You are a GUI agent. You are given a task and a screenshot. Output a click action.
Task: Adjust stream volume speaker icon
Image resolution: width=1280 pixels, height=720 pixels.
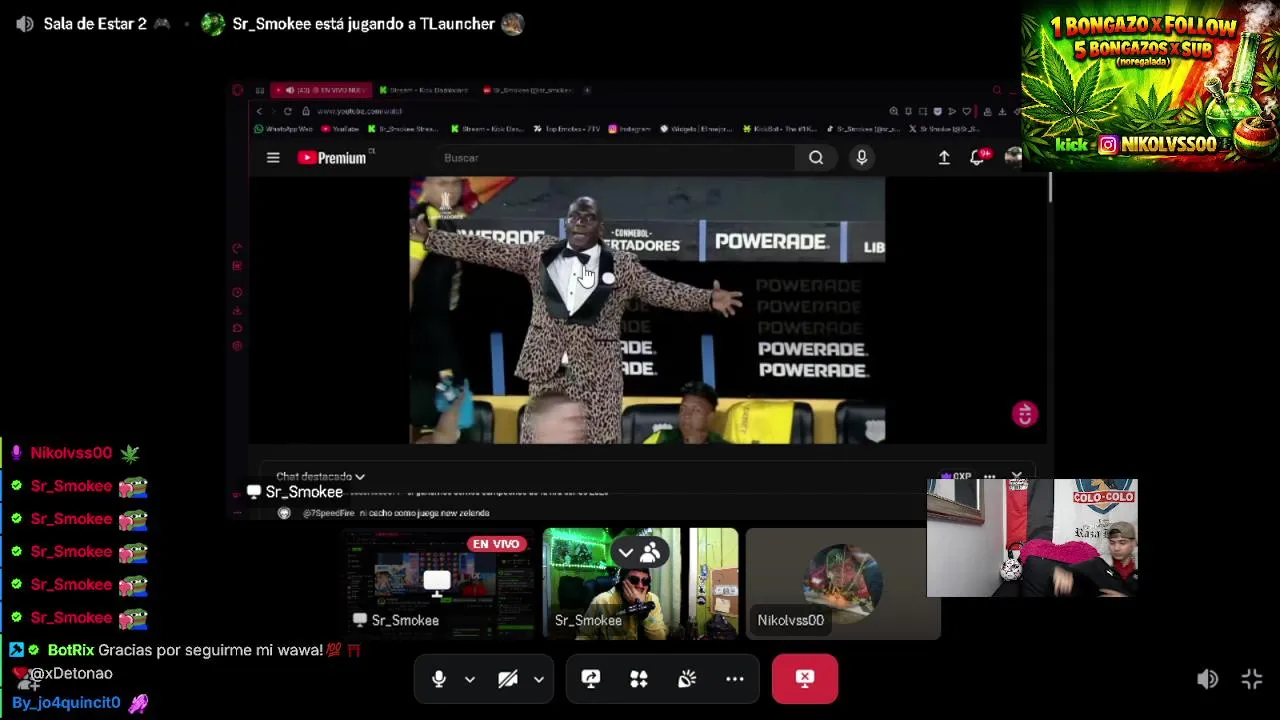click(1208, 679)
